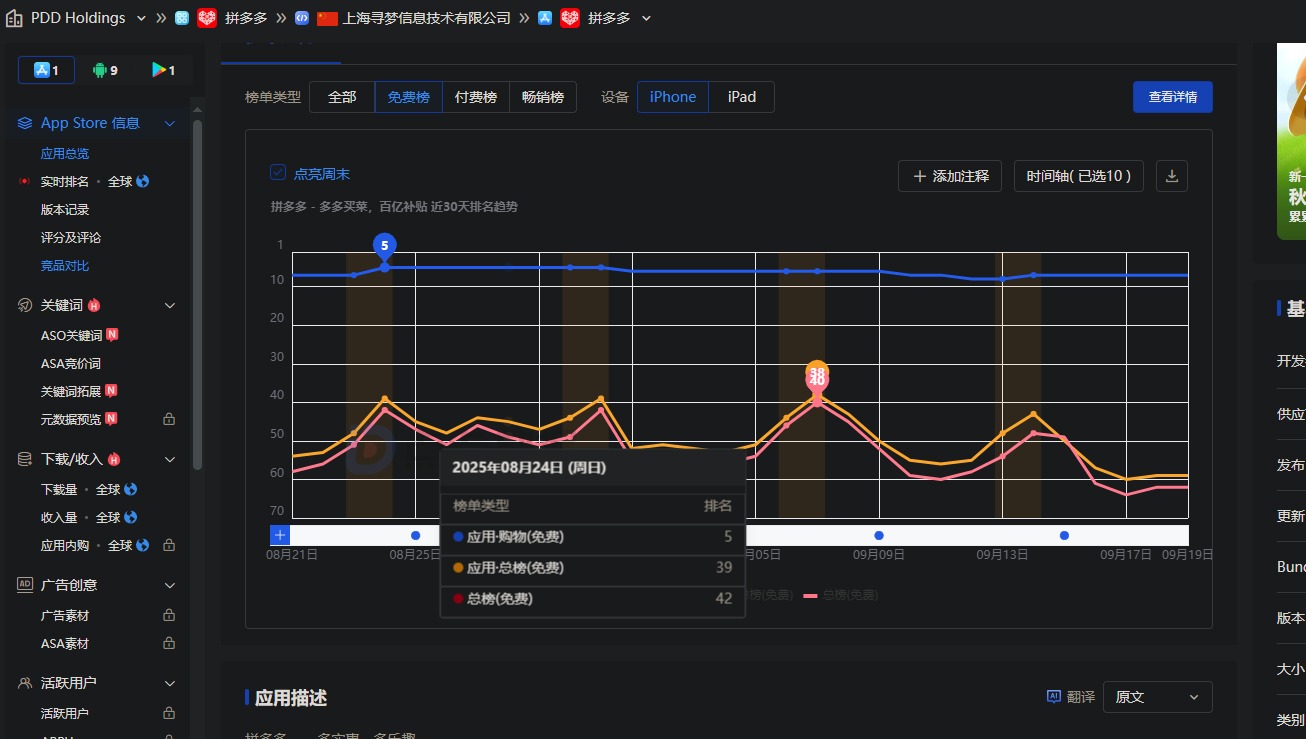Click the chart download icon
The height and width of the screenshot is (739, 1306).
[x=1172, y=176]
